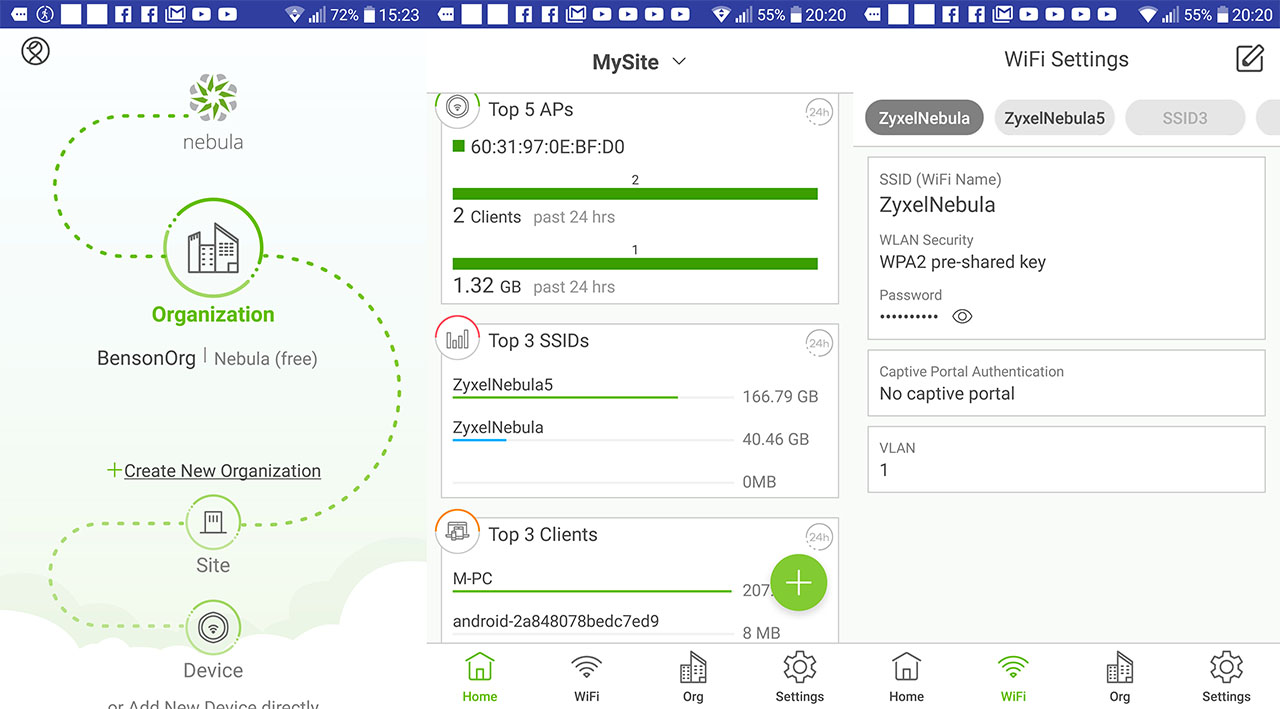Tap the Wi-Fi signal icon in the Organization screen's status bar

click(x=294, y=15)
